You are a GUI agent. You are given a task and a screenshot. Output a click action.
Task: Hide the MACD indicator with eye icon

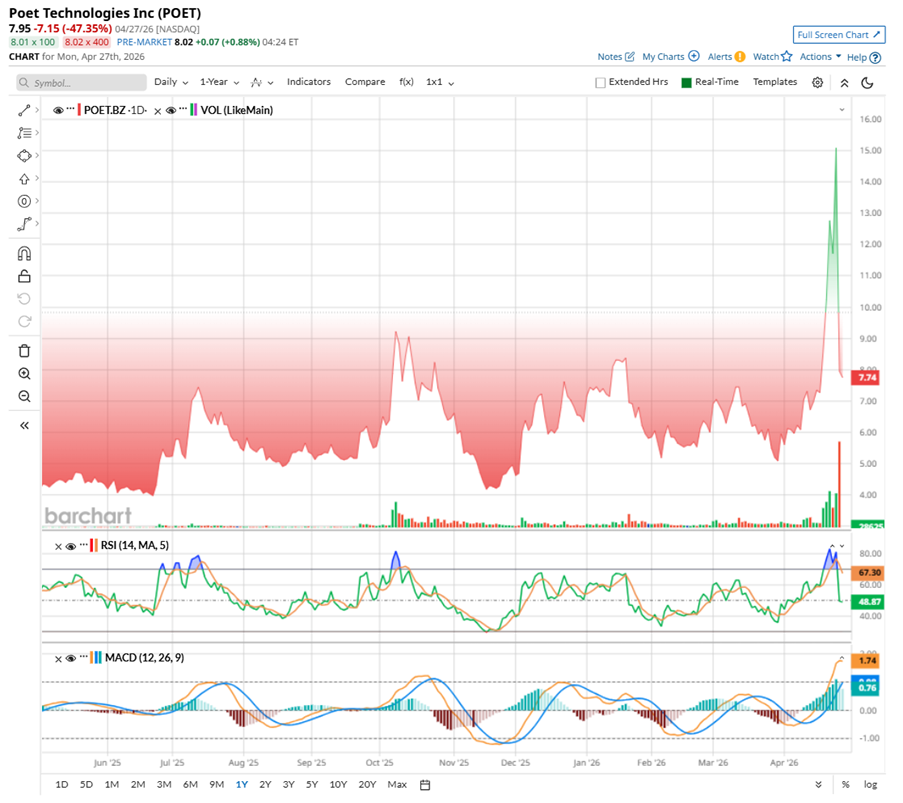[x=70, y=657]
